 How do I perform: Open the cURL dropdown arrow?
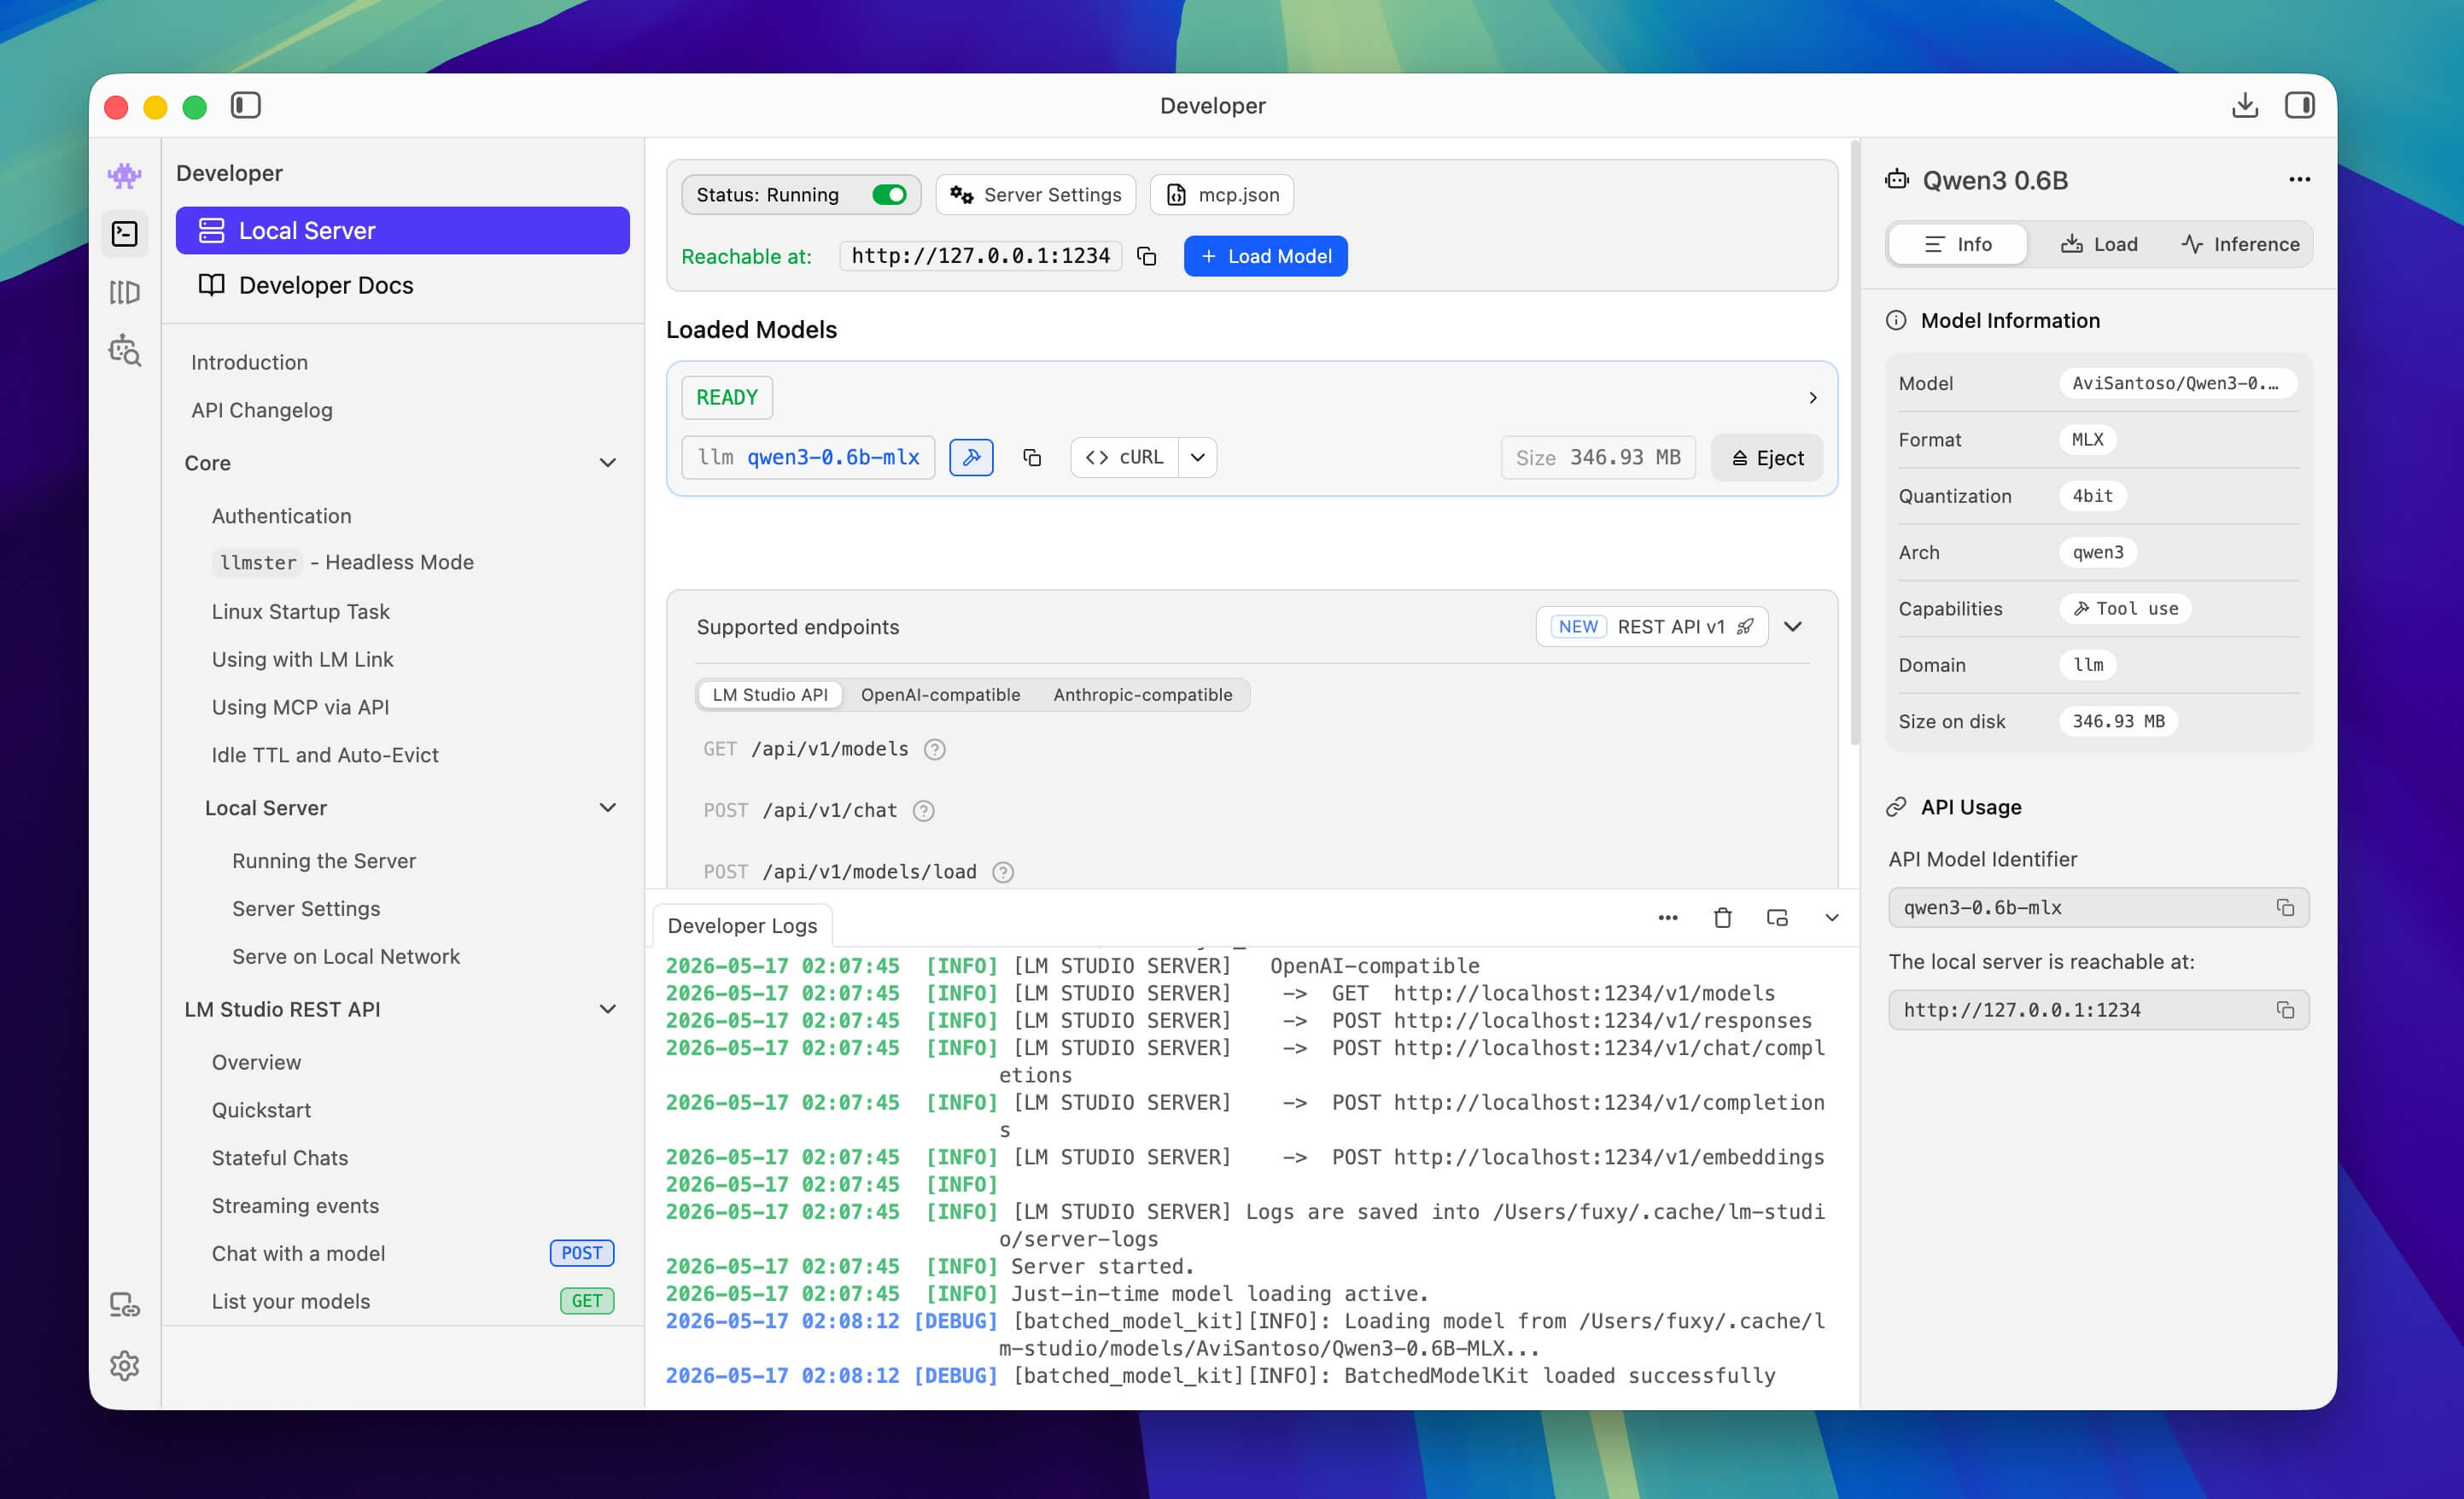1197,457
